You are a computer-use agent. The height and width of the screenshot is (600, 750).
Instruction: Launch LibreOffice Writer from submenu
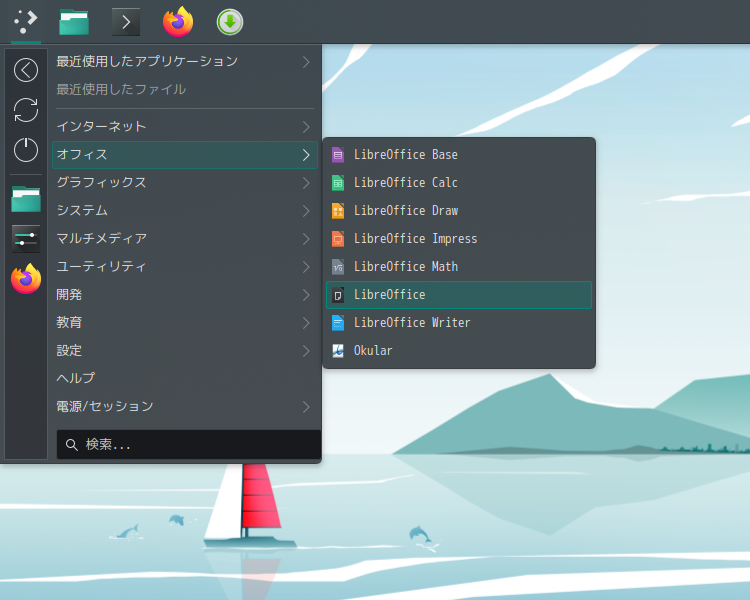459,322
